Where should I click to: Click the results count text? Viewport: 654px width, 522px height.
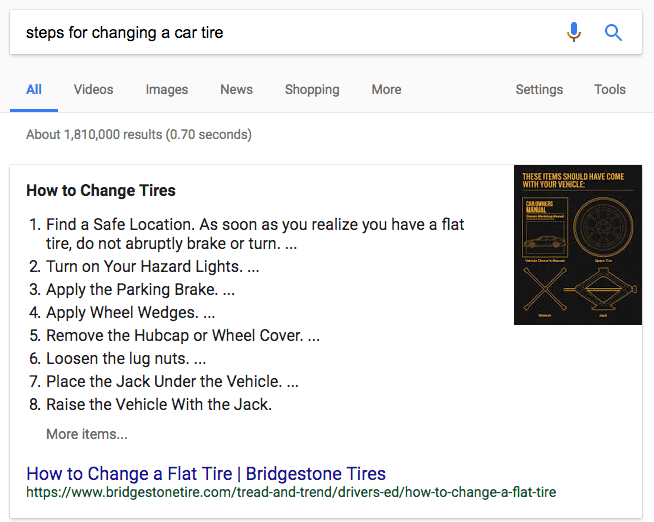[x=139, y=134]
